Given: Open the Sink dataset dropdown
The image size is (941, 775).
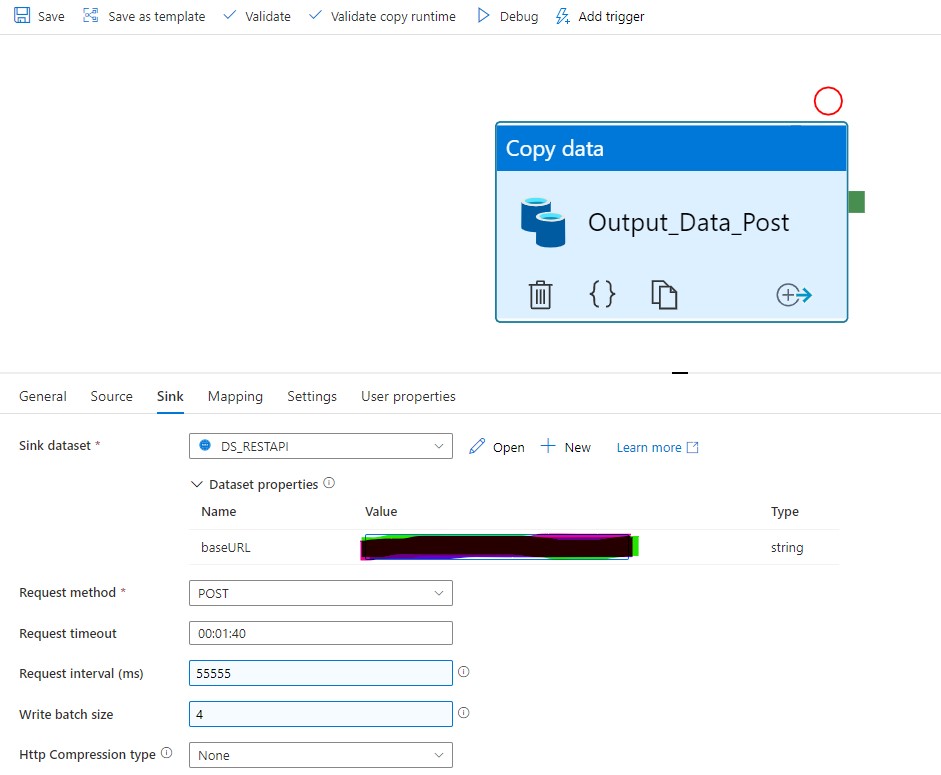Looking at the screenshot, I should click(438, 447).
